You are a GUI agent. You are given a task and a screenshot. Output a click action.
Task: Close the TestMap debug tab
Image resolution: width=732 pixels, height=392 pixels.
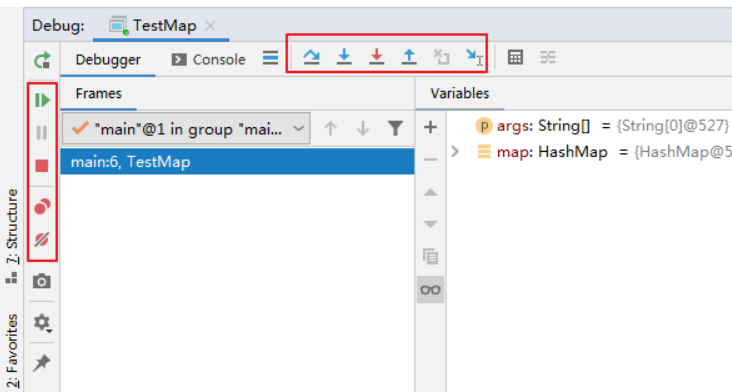[x=211, y=26]
